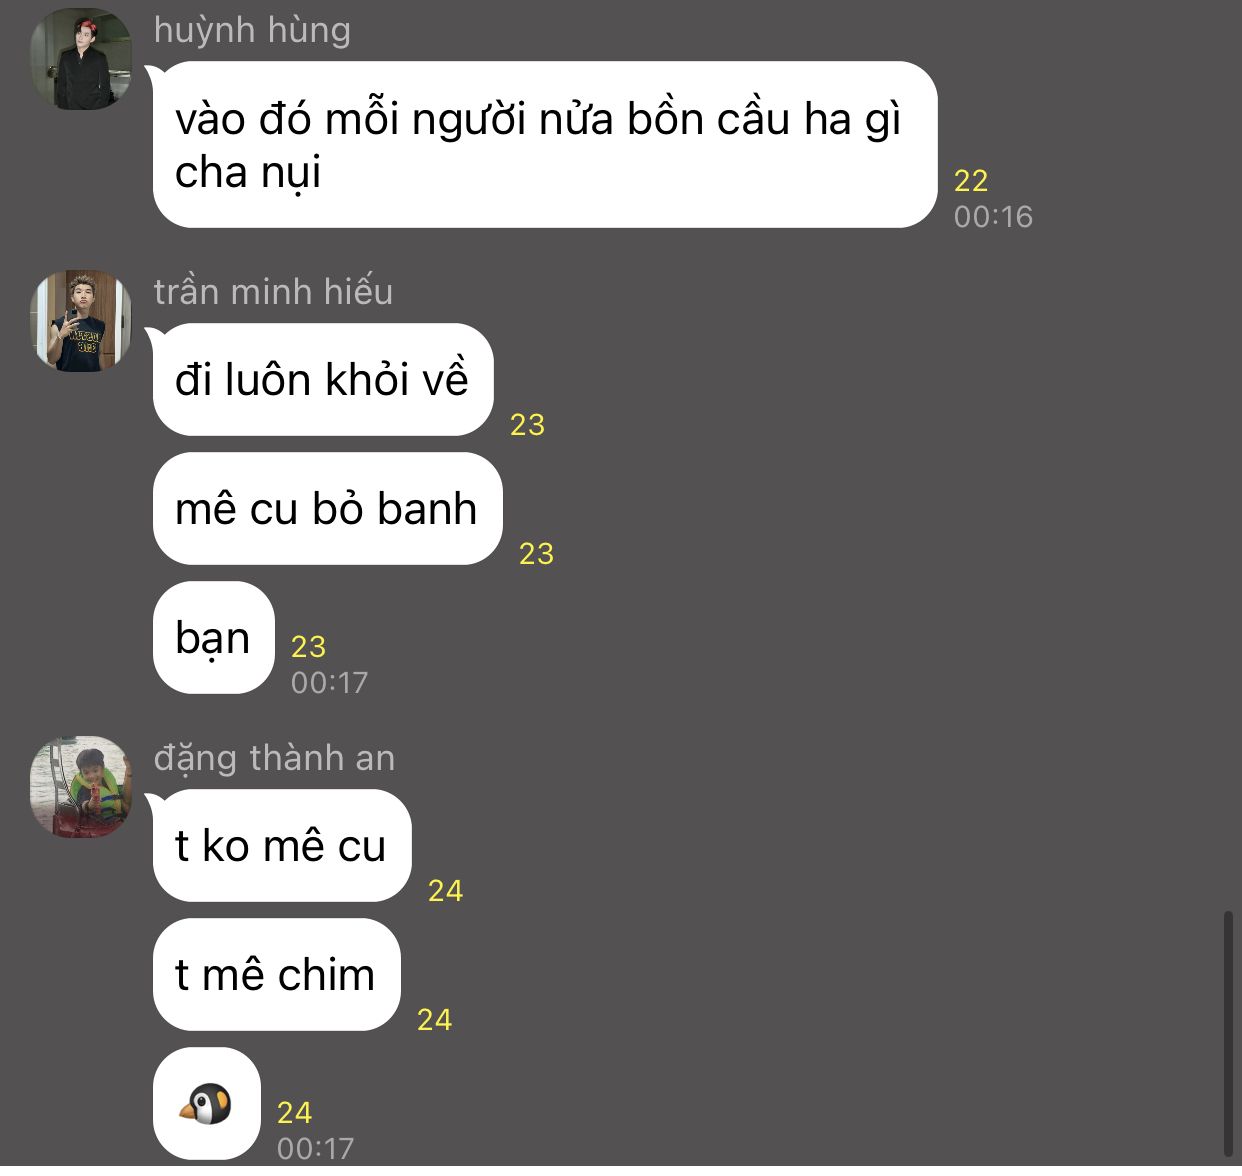Image resolution: width=1242 pixels, height=1176 pixels.
Task: Click the sender name trần minh hiếu
Action: (x=273, y=292)
